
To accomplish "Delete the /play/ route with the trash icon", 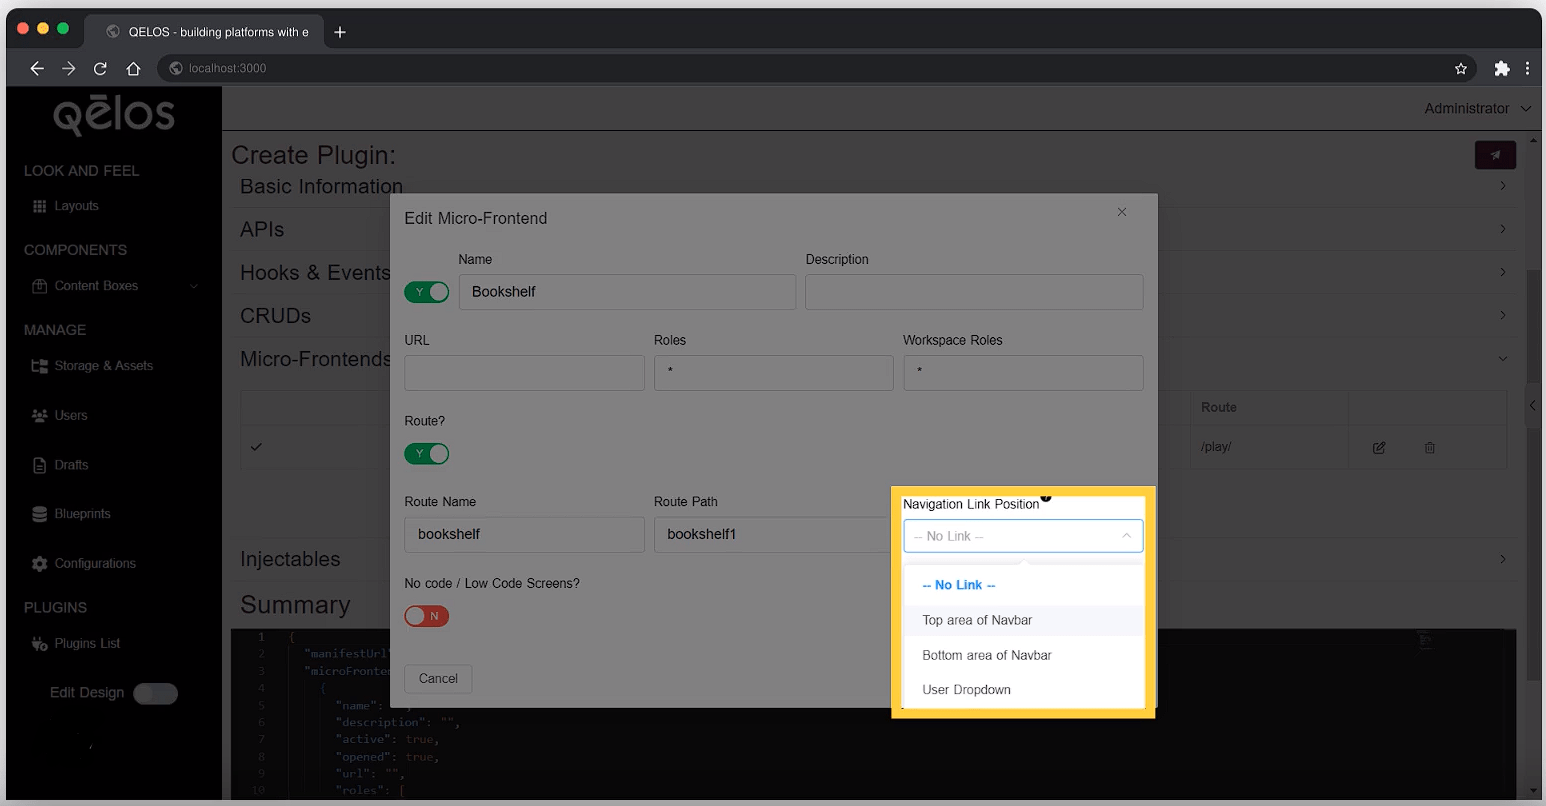I will 1428,447.
